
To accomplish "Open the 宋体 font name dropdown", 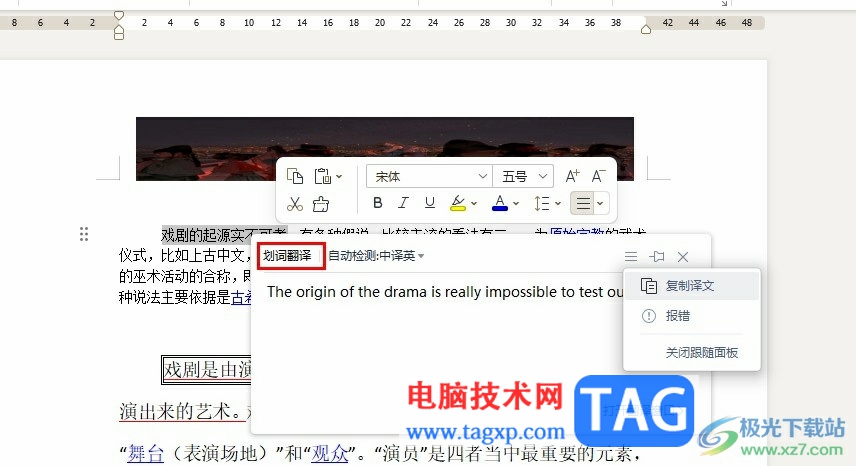I will pyautogui.click(x=429, y=176).
